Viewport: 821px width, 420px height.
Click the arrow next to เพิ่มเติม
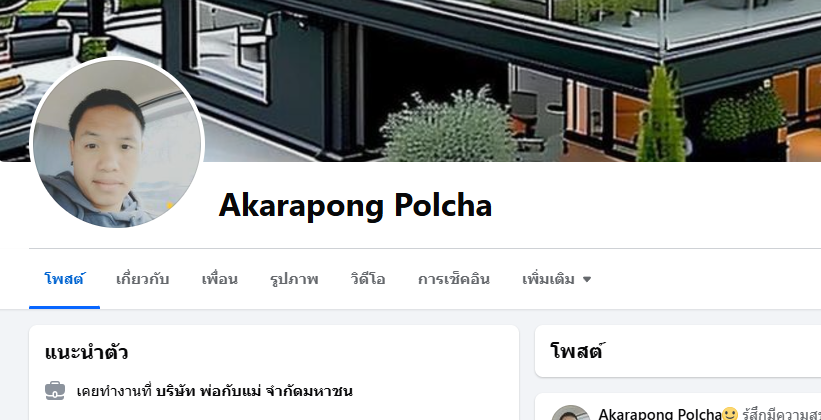[587, 280]
